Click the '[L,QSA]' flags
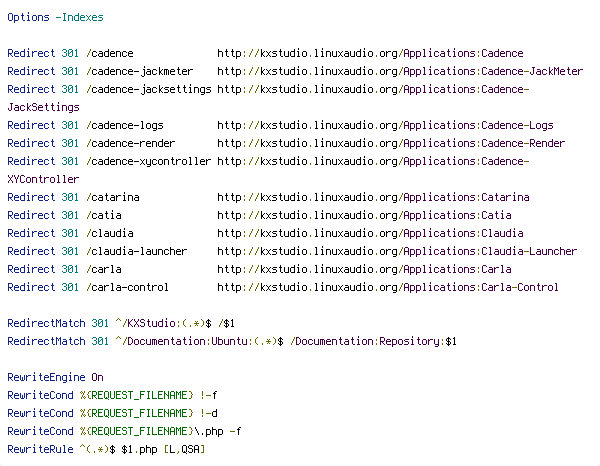Image resolution: width=600 pixels, height=466 pixels. point(184,449)
